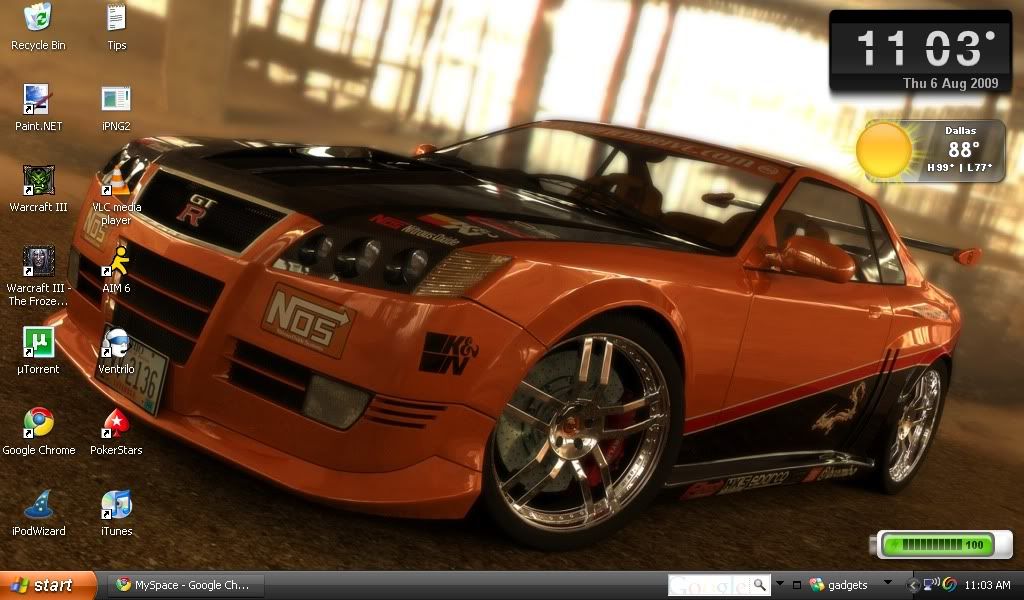This screenshot has height=600, width=1024.
Task: Click the deskbar restore window icon
Action: click(x=797, y=585)
